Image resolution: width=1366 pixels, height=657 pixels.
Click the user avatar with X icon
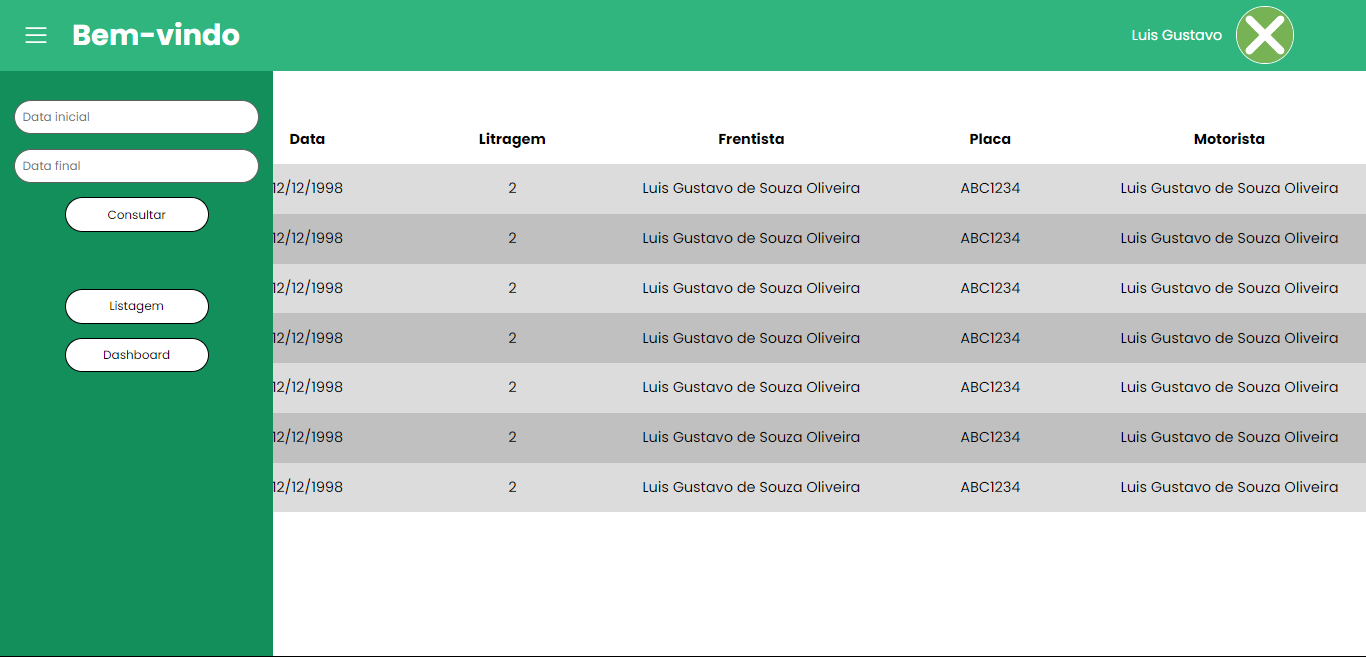point(1265,35)
